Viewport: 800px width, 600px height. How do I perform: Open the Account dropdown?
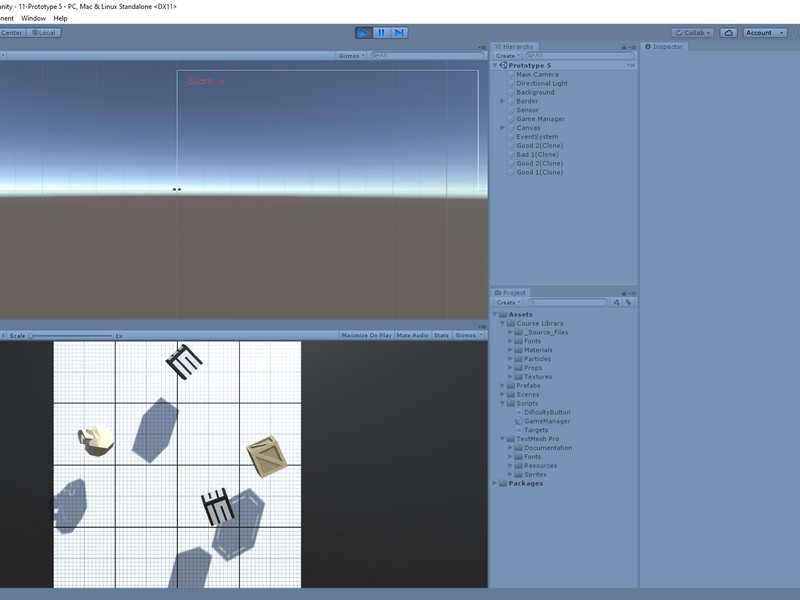pos(764,33)
